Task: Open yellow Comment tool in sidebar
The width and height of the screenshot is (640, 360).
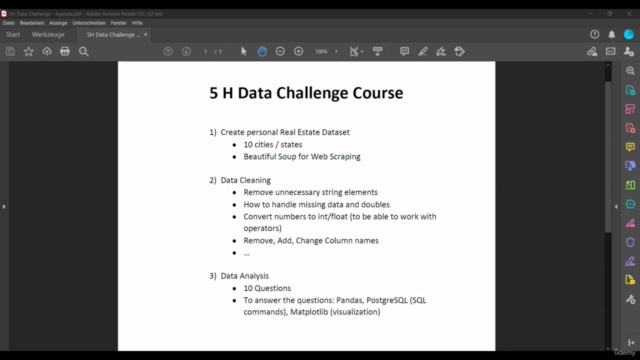Action: (x=630, y=147)
